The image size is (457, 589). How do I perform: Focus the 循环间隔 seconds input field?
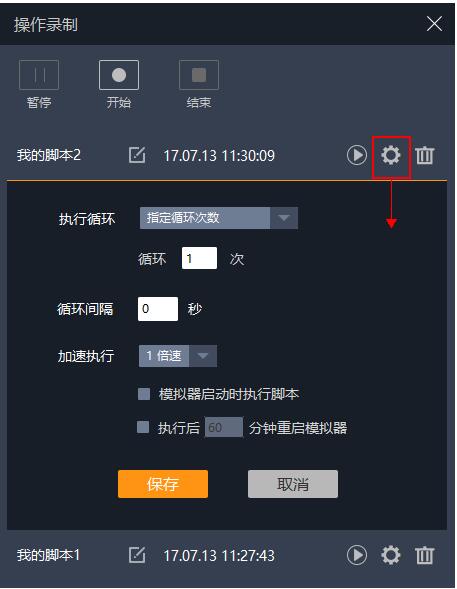pos(158,309)
